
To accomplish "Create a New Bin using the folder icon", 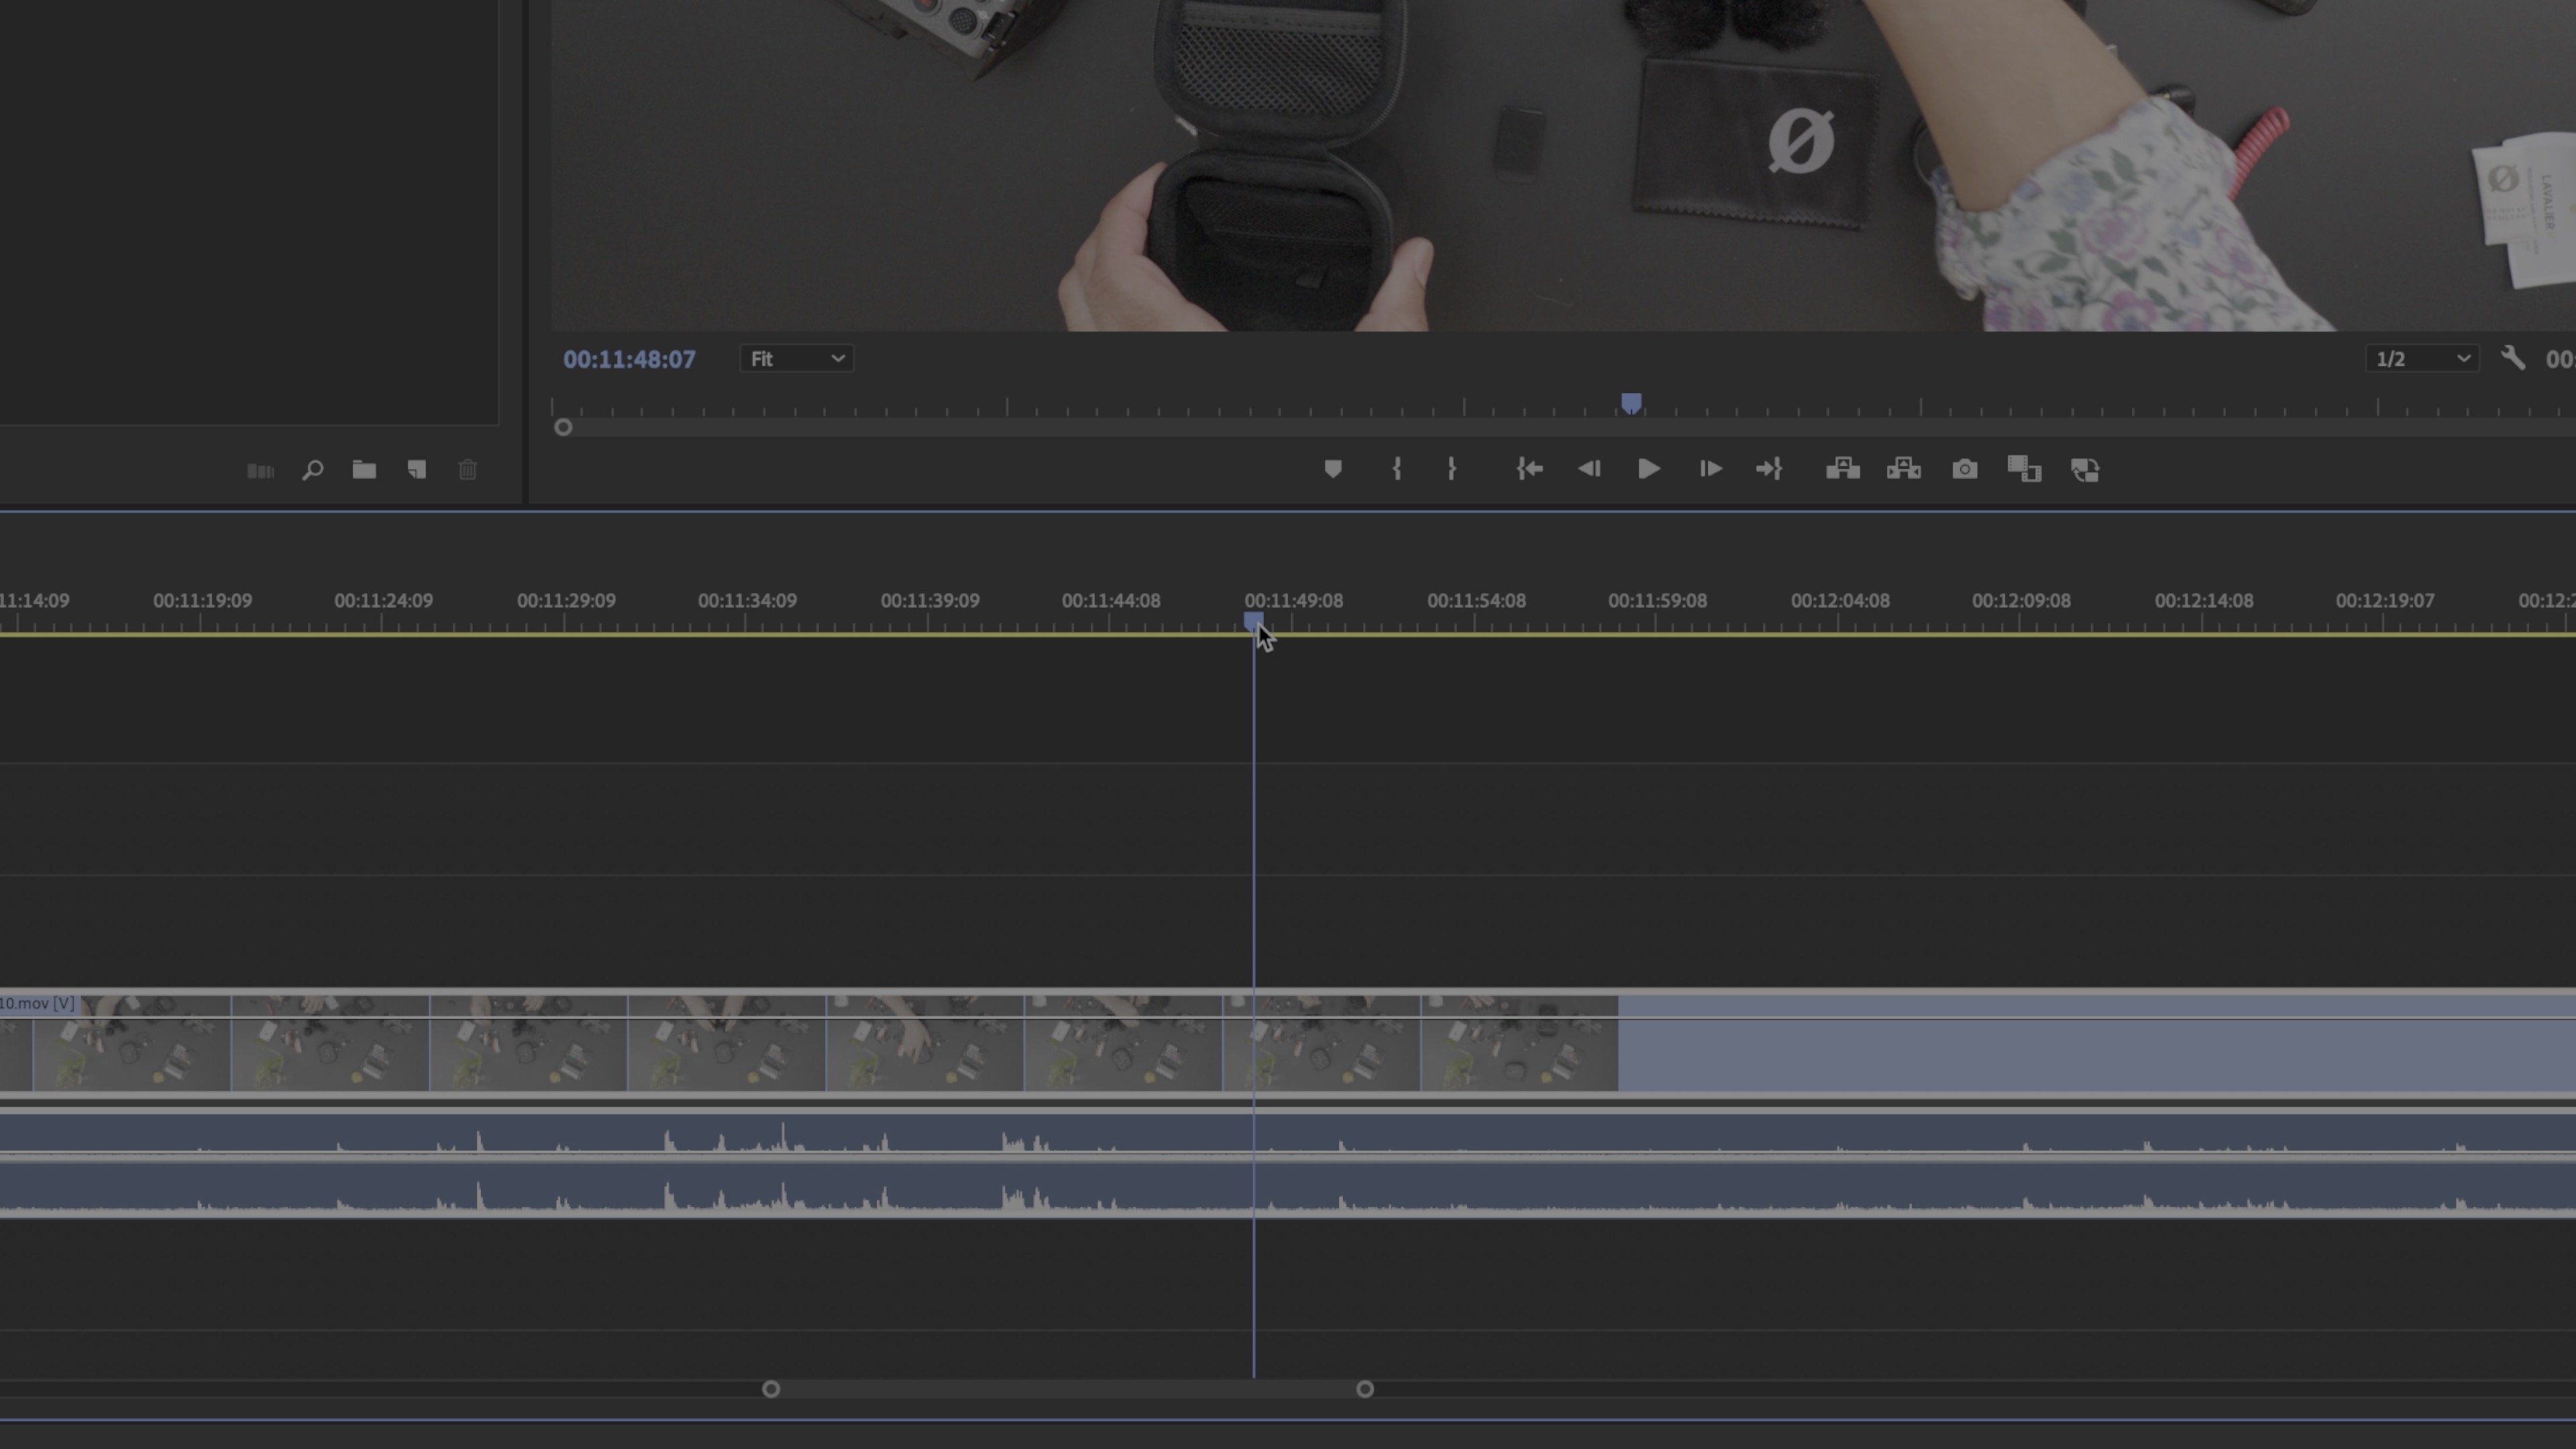I will [x=364, y=470].
